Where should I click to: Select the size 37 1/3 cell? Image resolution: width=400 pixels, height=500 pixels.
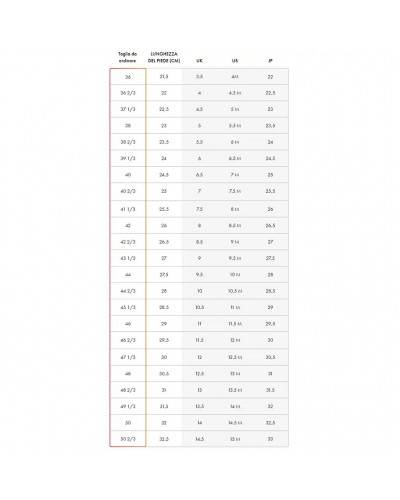click(x=128, y=109)
